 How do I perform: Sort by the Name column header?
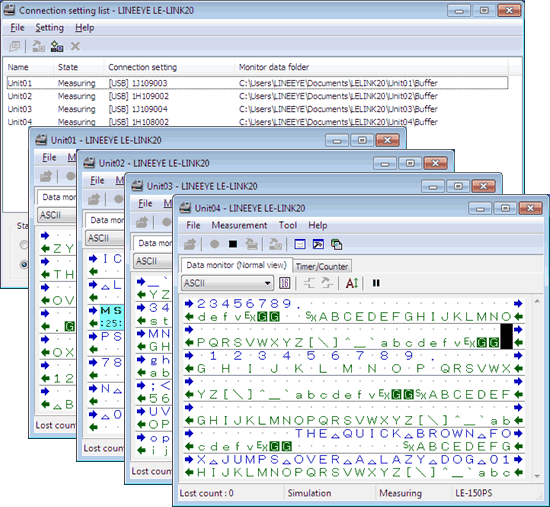tap(28, 67)
